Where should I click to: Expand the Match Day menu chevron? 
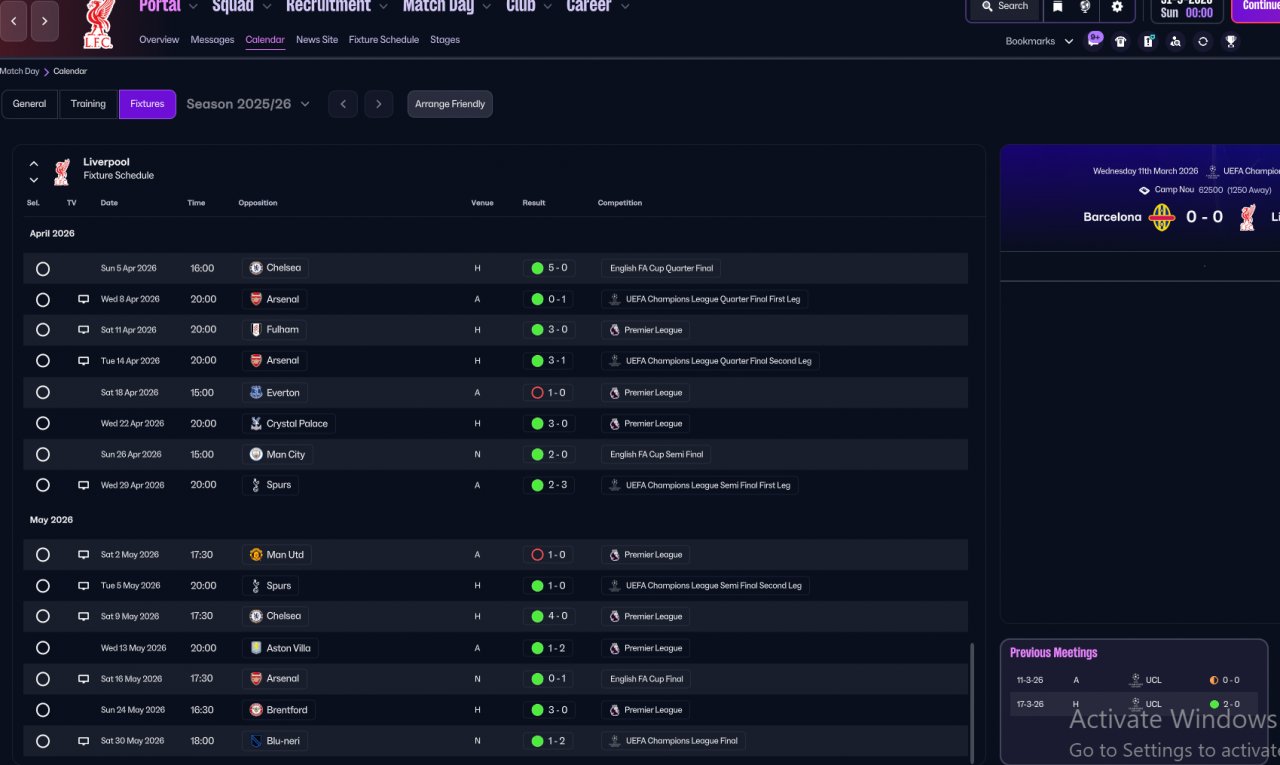point(486,6)
